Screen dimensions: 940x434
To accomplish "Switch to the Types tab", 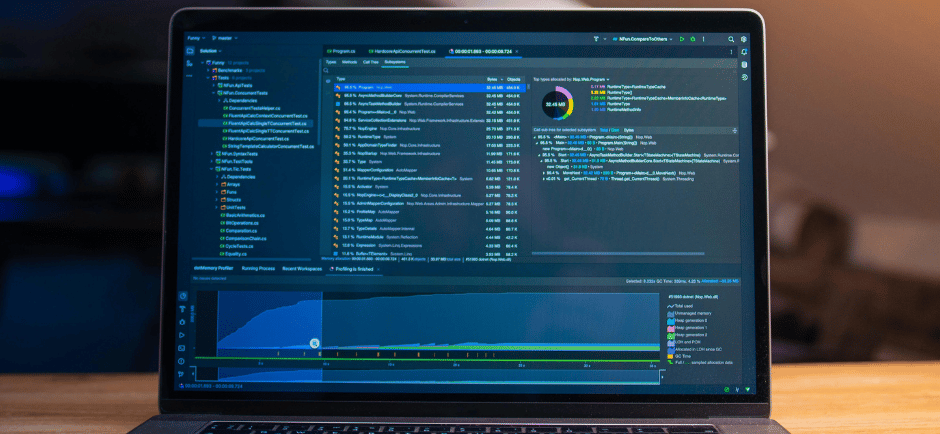I will pos(331,62).
